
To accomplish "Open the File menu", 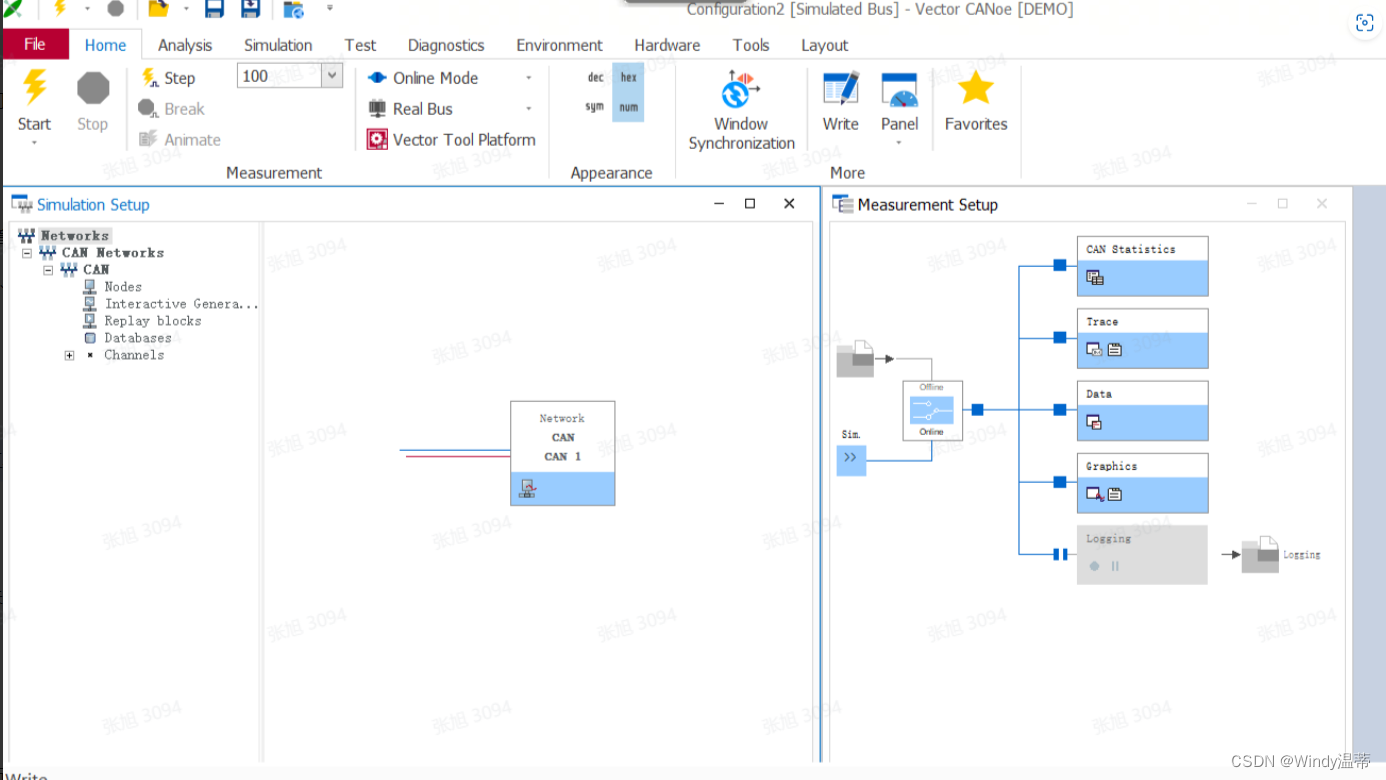I will point(35,44).
